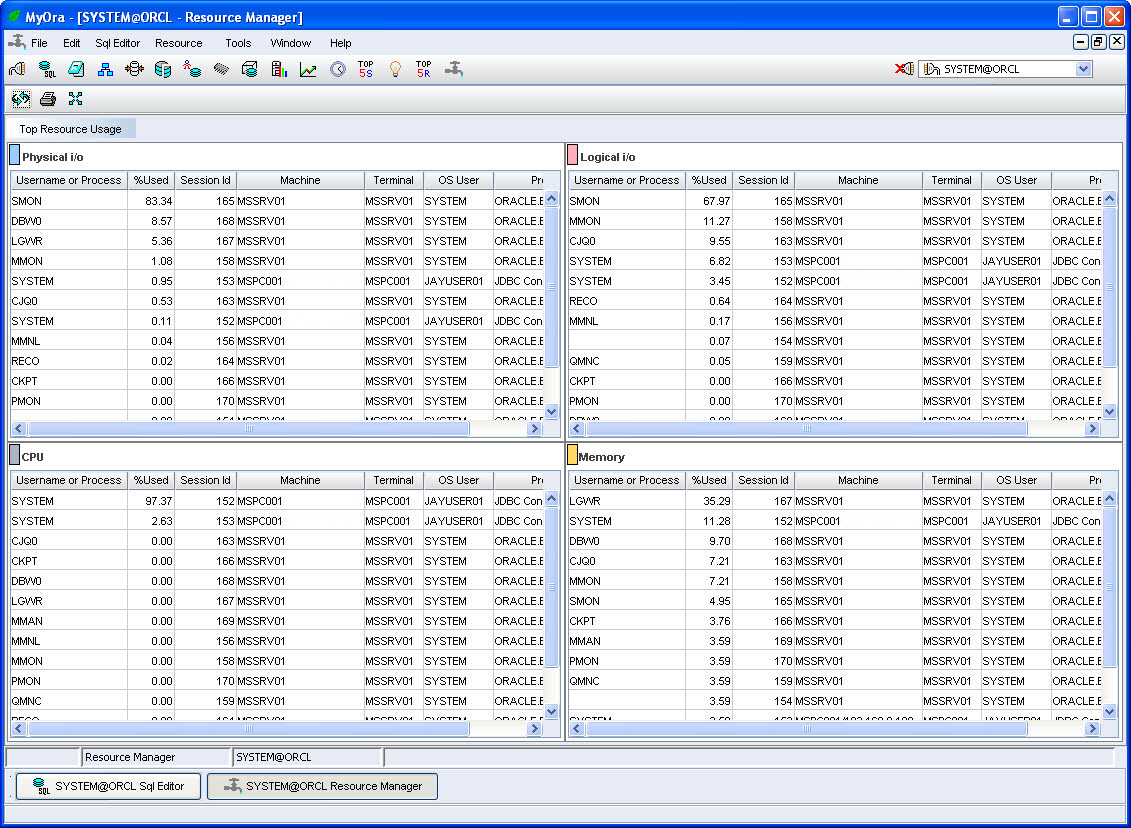Viewport: 1131px width, 828px height.
Task: Restore the inner document window
Action: coord(1099,42)
